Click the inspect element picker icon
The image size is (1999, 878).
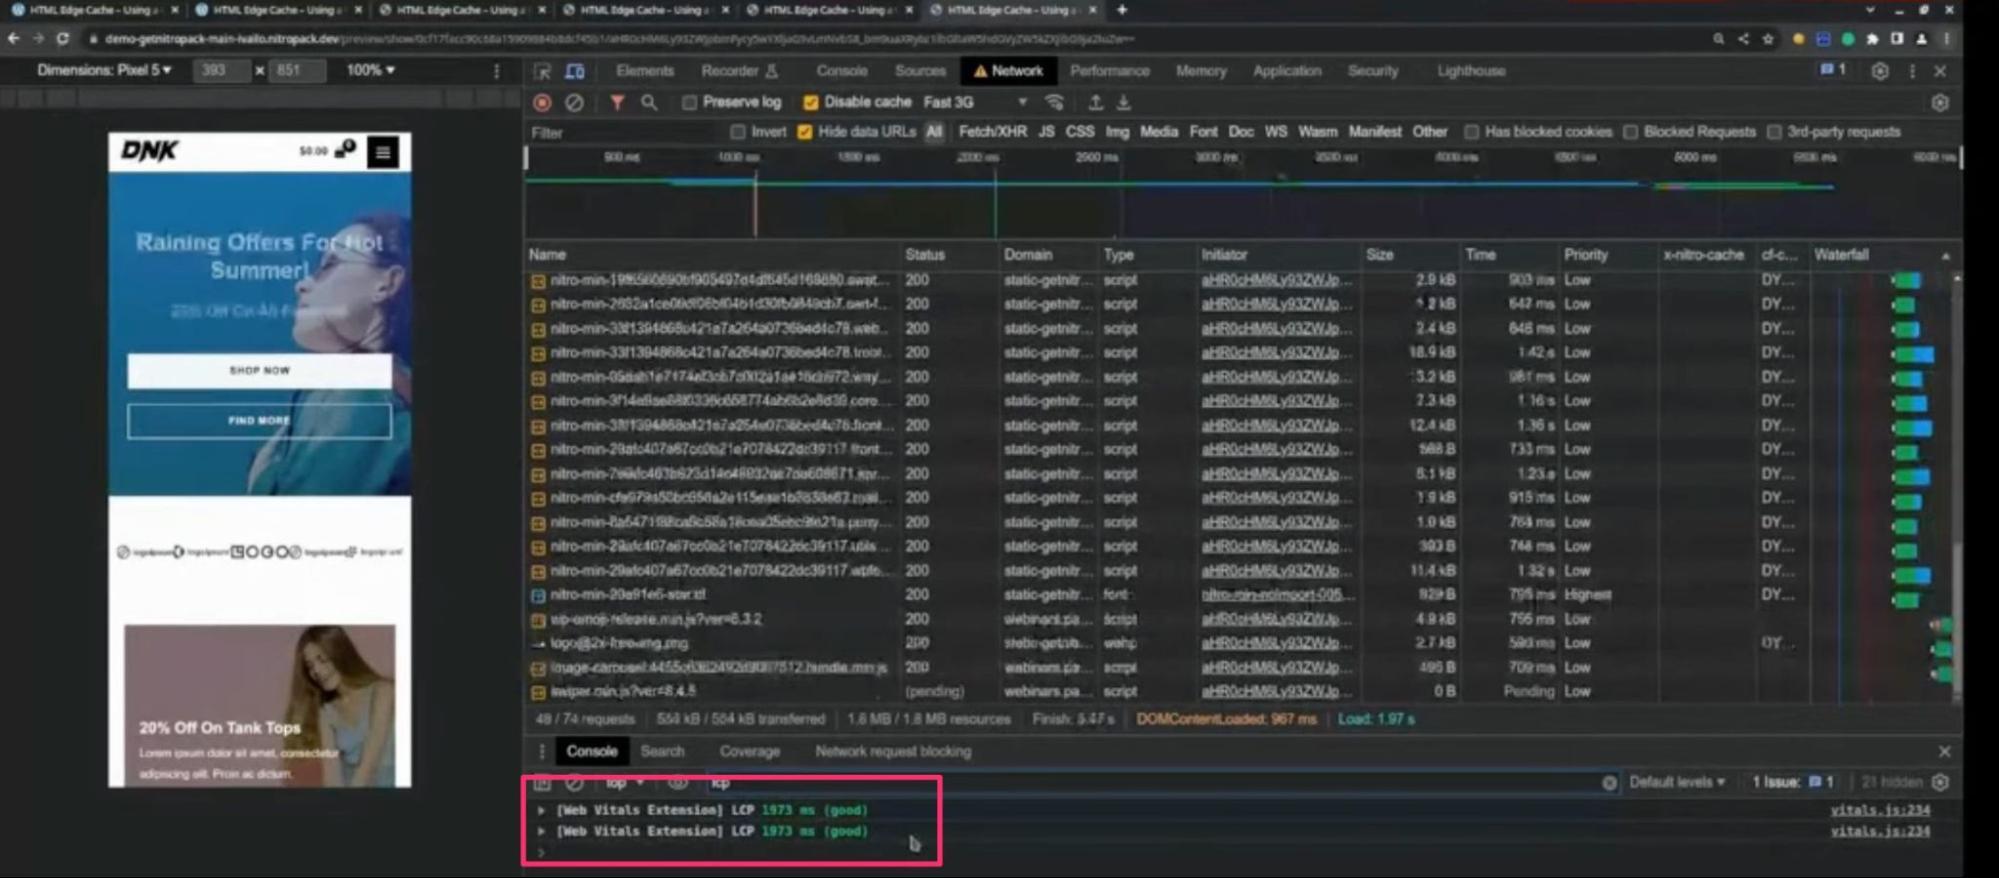(542, 72)
